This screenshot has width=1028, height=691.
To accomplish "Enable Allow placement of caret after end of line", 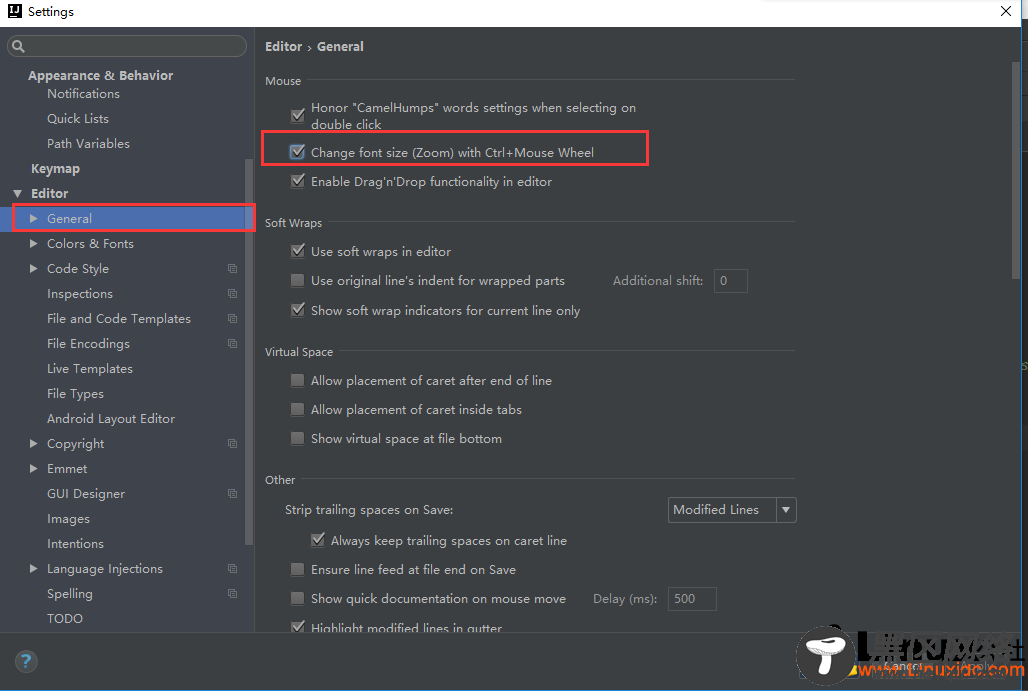I will [298, 380].
